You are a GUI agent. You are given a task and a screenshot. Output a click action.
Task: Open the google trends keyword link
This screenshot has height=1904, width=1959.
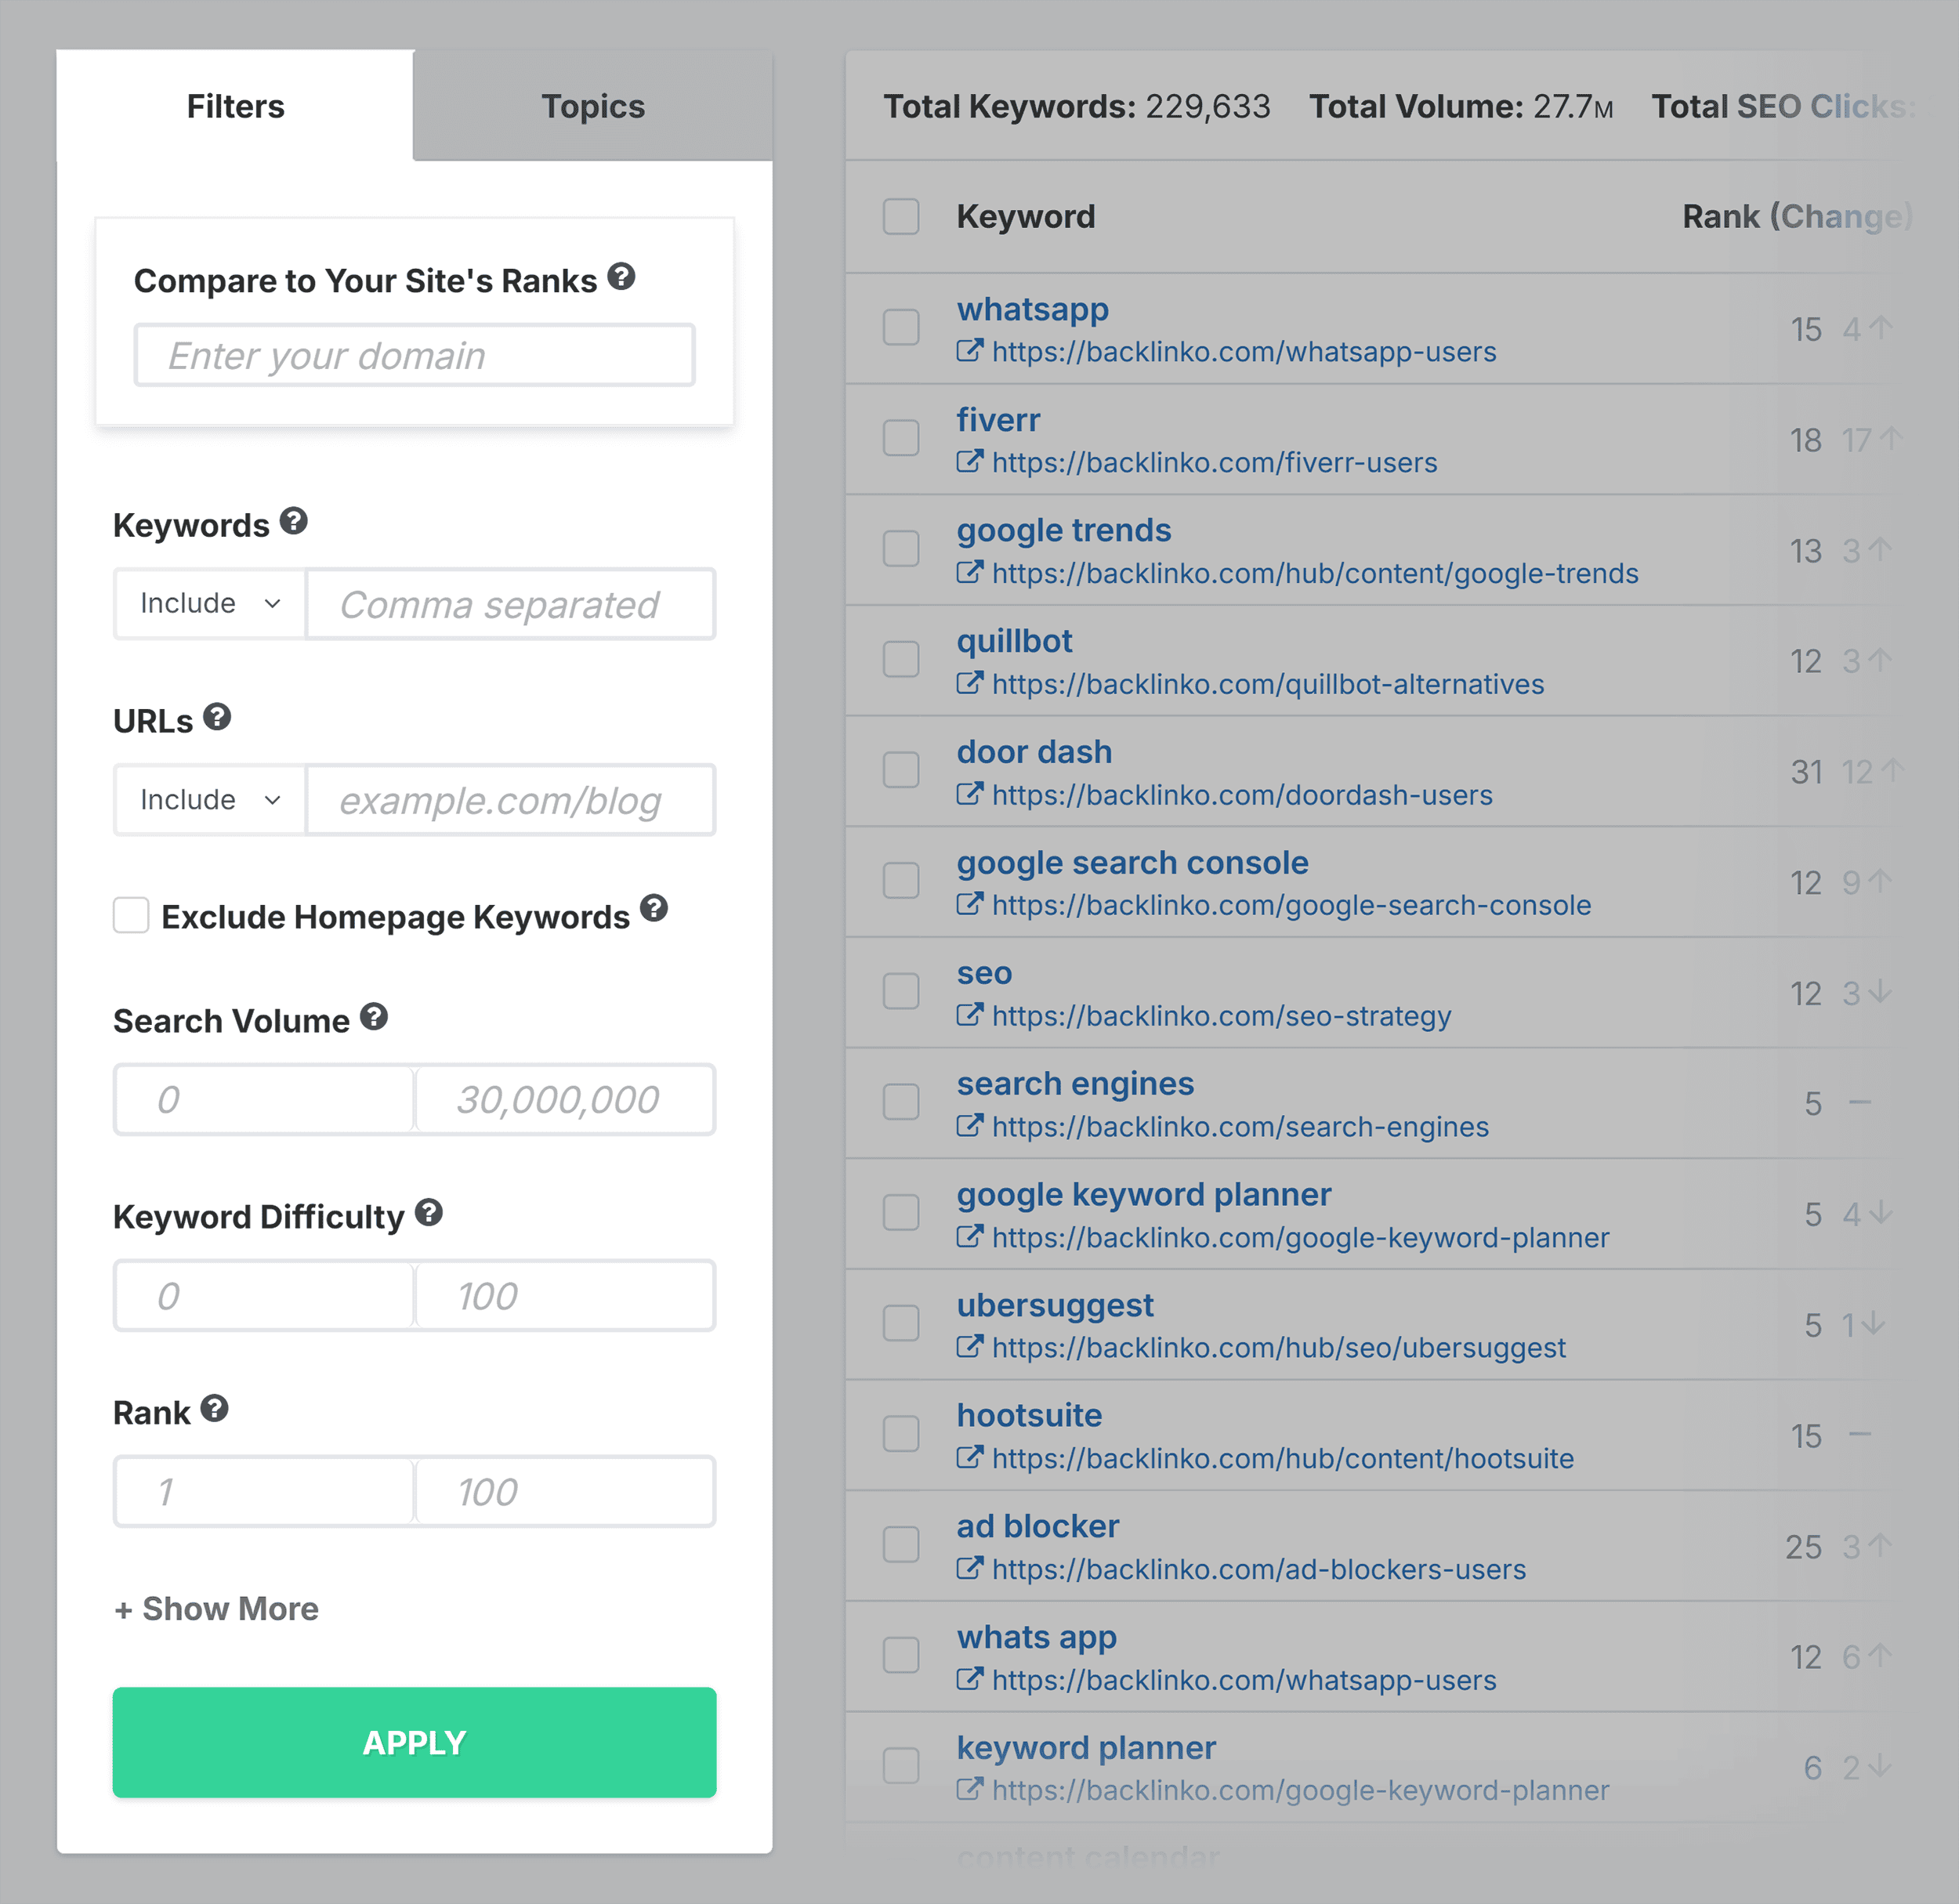coord(1064,530)
